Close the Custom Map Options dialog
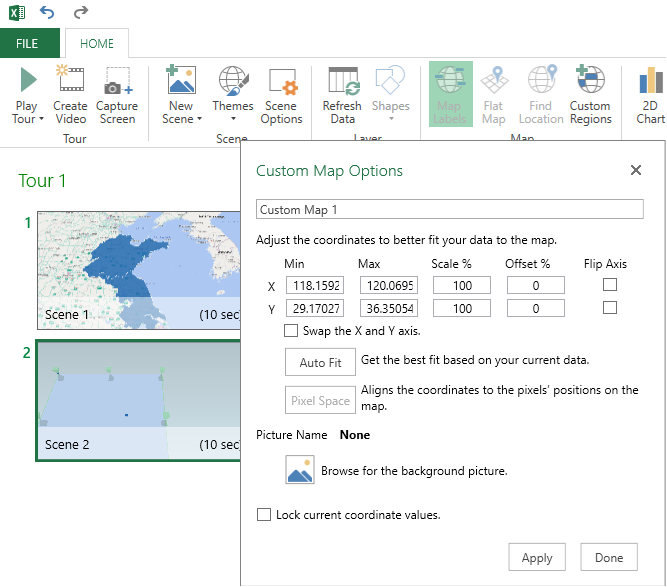Viewport: 667px width, 587px height. tap(636, 170)
